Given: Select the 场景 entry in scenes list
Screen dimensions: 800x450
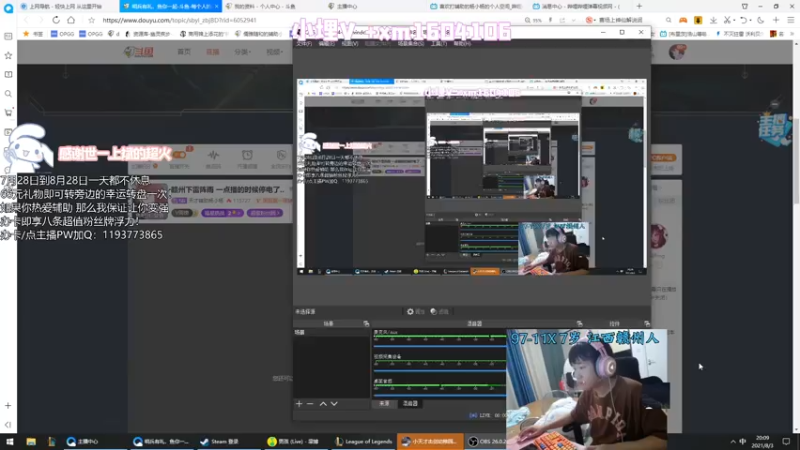Looking at the screenshot, I should coord(331,332).
